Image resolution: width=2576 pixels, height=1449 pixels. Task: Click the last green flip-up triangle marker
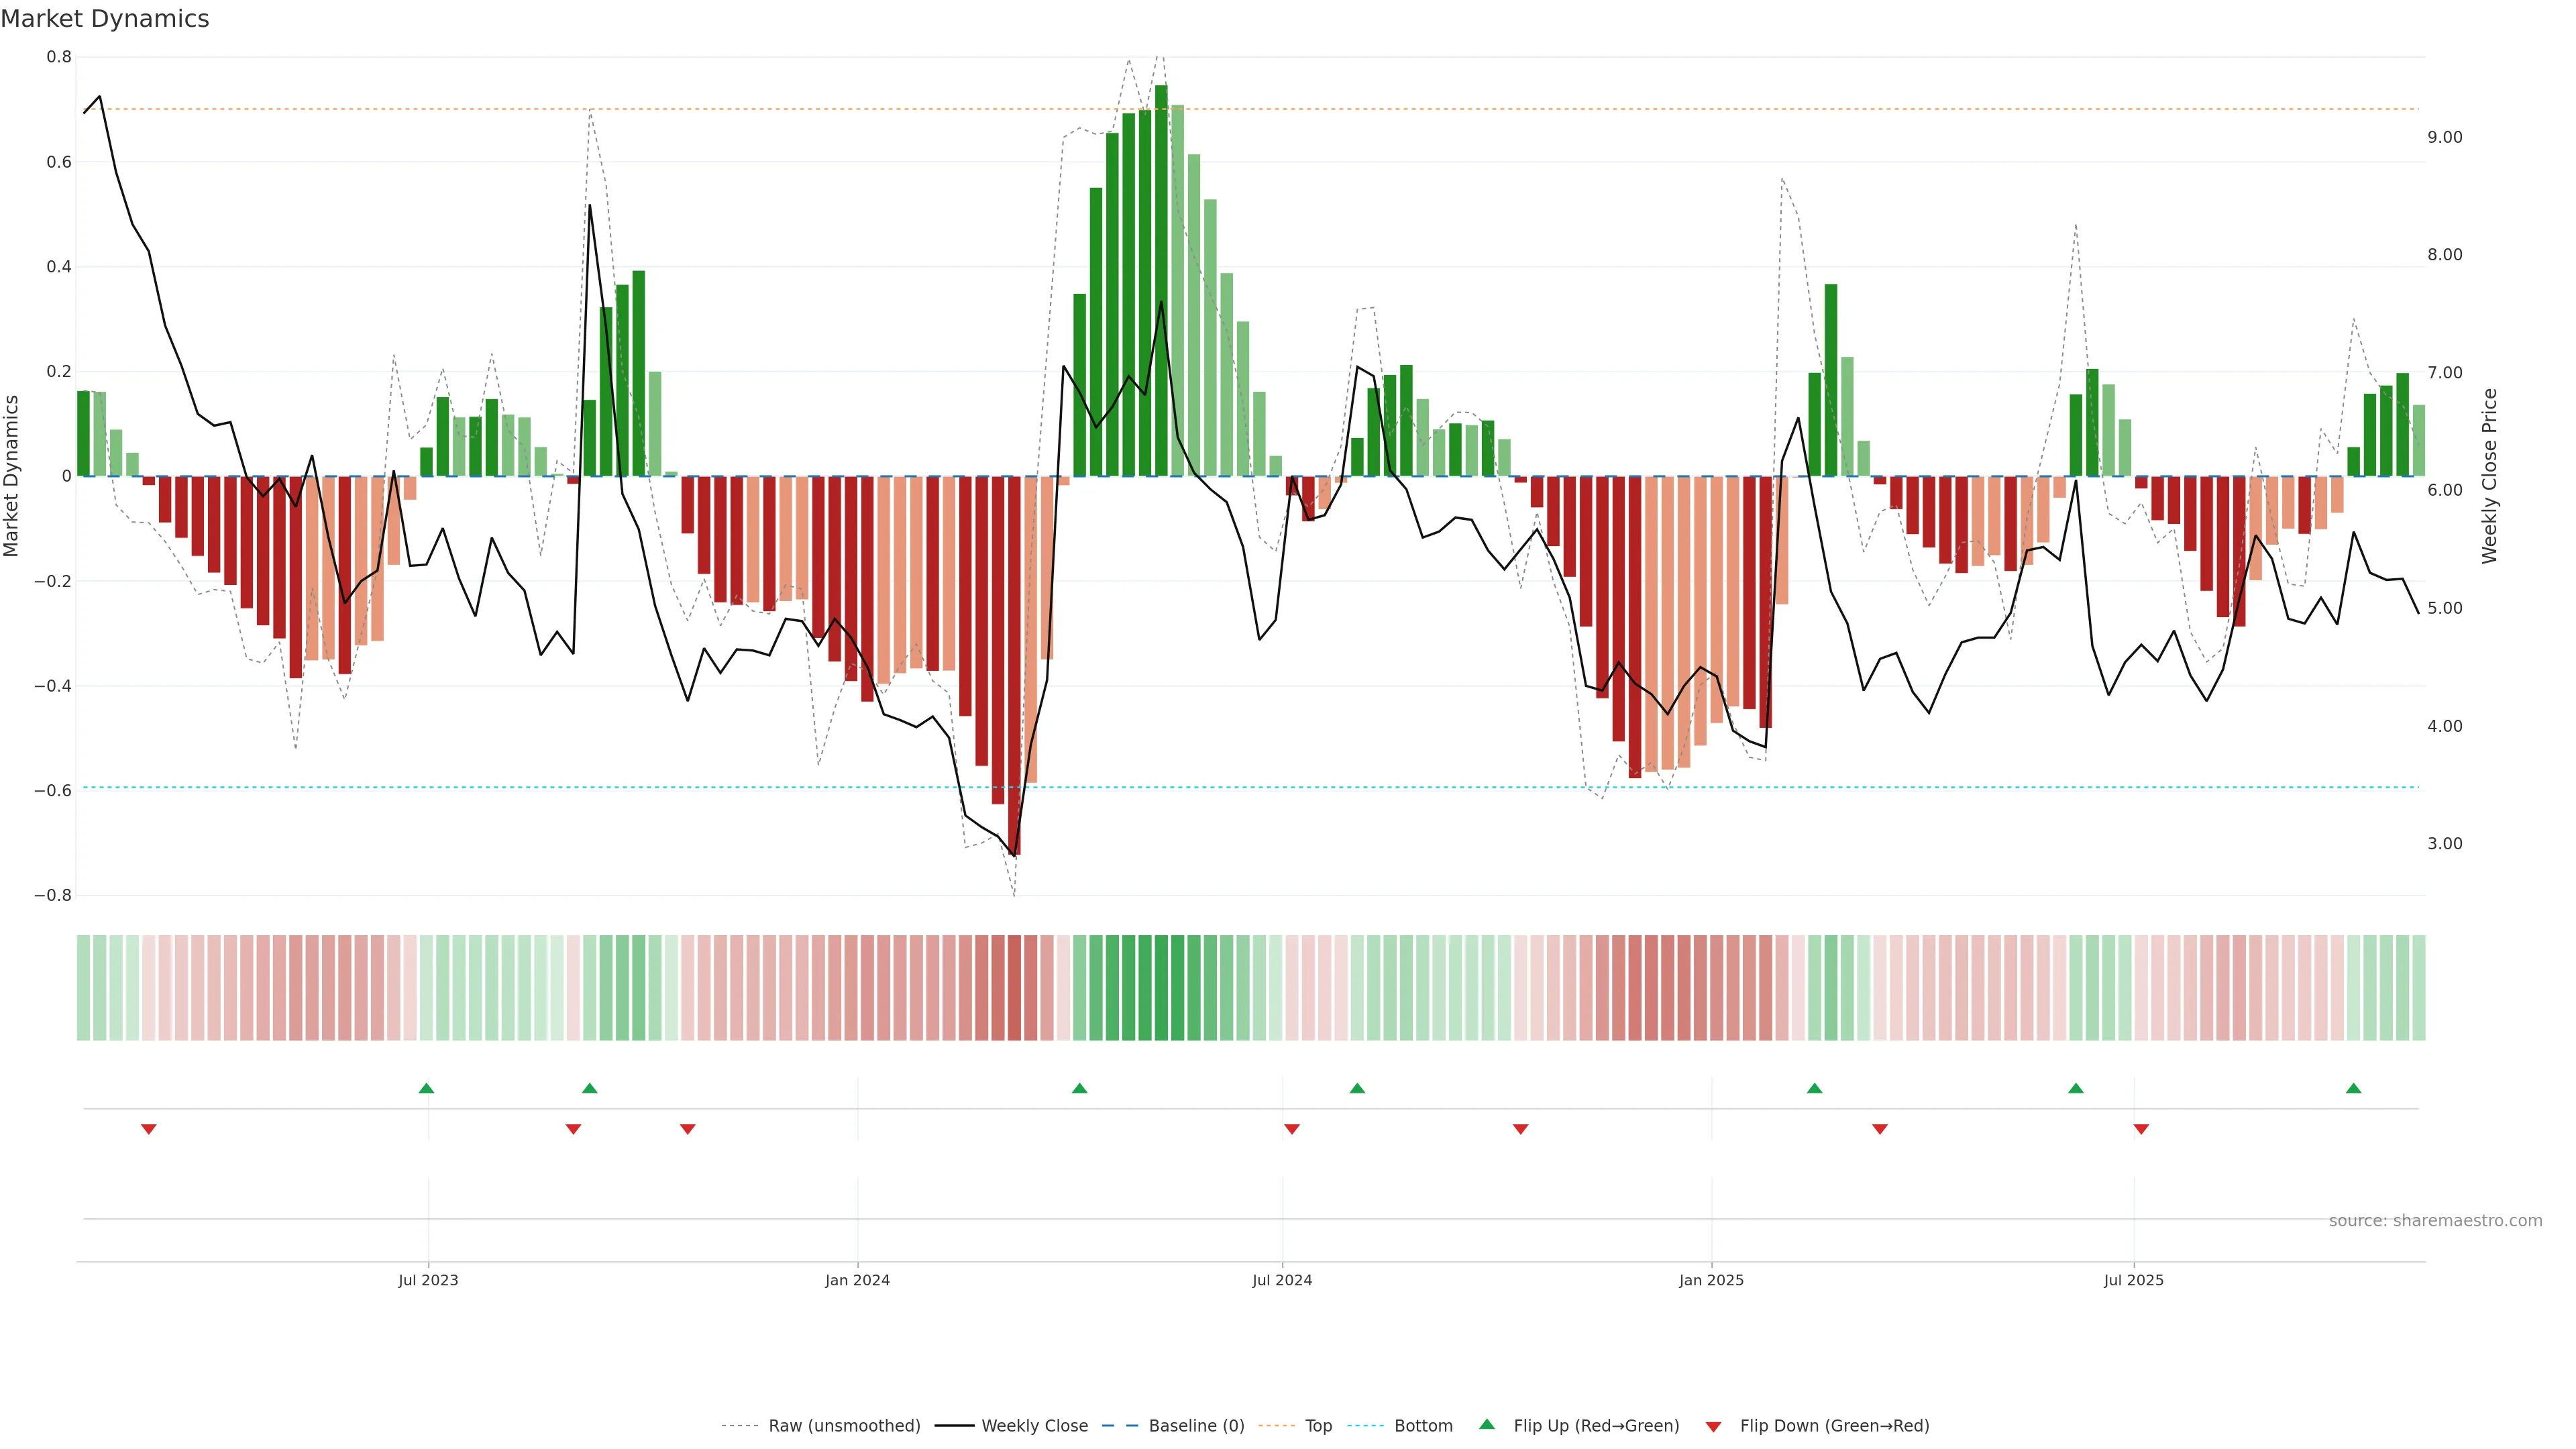click(x=2353, y=1088)
